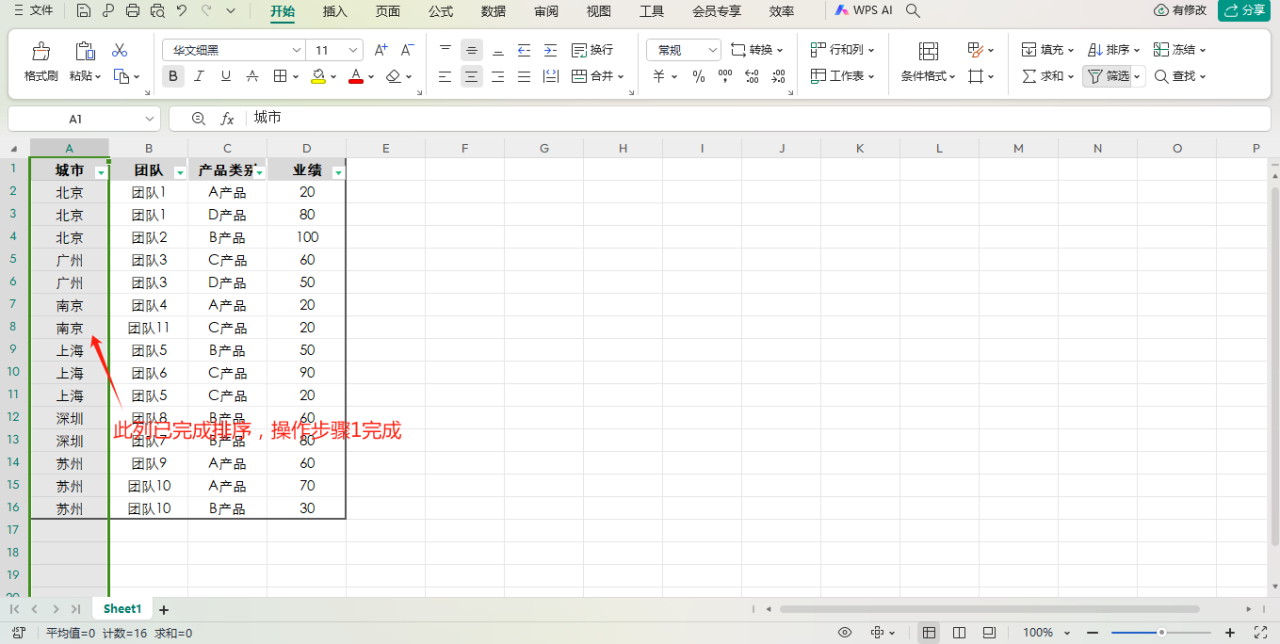Viewport: 1280px width, 644px height.
Task: Switch to the 公式 tab
Action: [x=441, y=12]
